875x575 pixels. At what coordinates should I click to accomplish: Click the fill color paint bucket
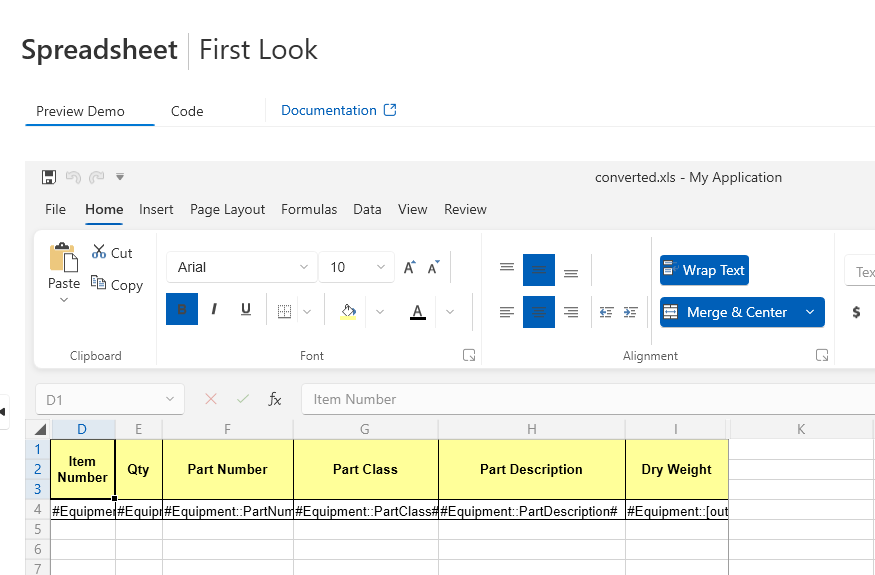pyautogui.click(x=348, y=312)
